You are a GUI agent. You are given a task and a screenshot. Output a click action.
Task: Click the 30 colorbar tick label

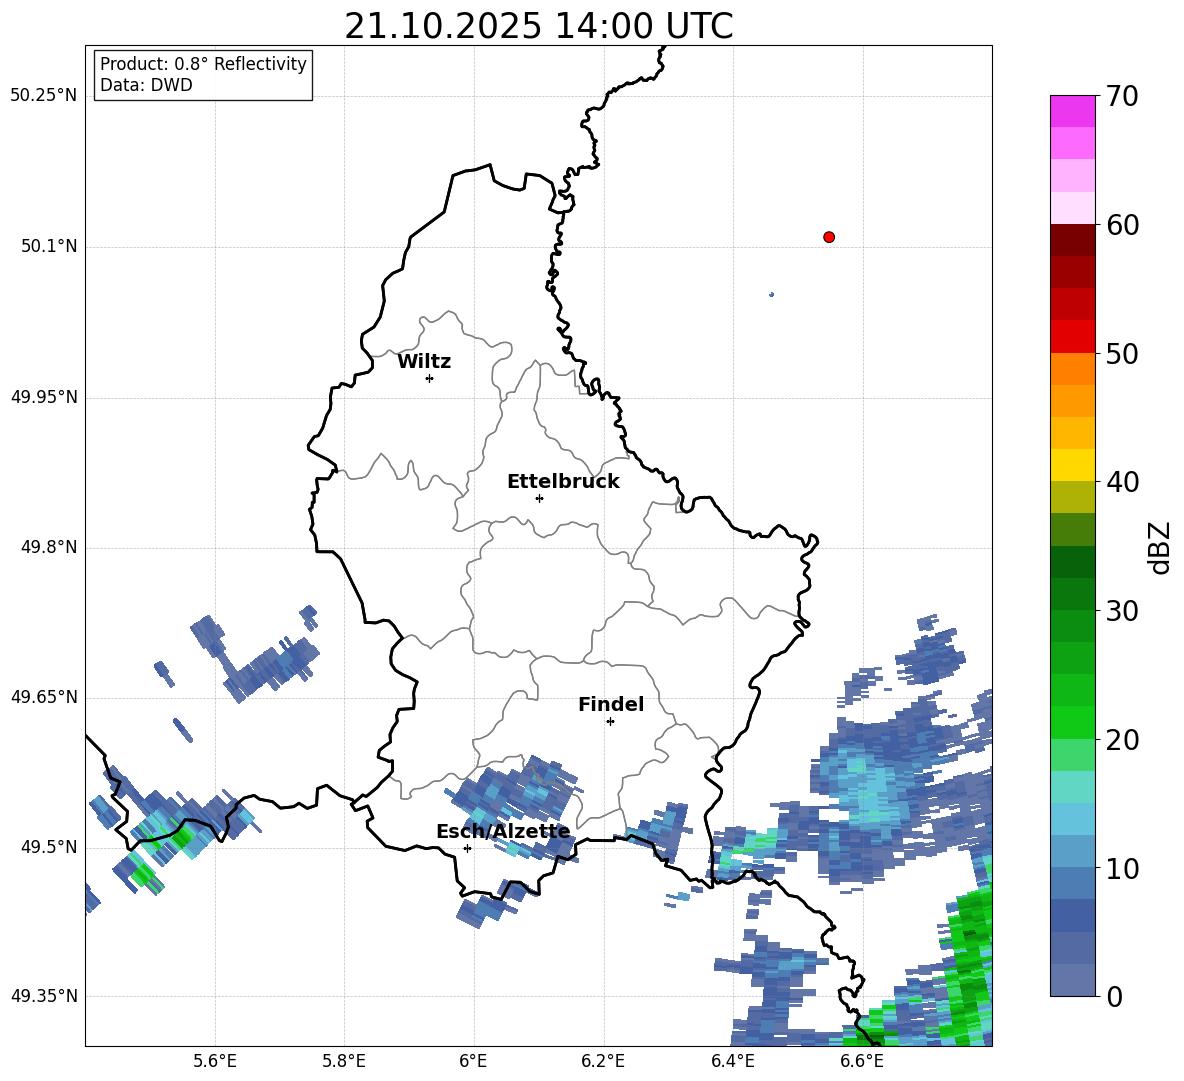click(1122, 611)
